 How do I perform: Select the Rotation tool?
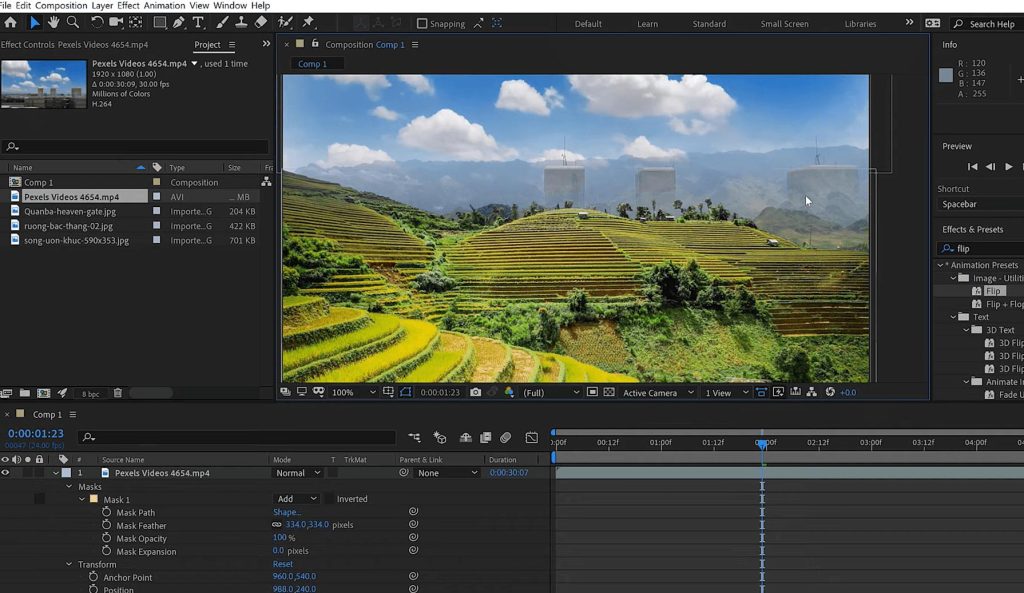click(x=97, y=22)
